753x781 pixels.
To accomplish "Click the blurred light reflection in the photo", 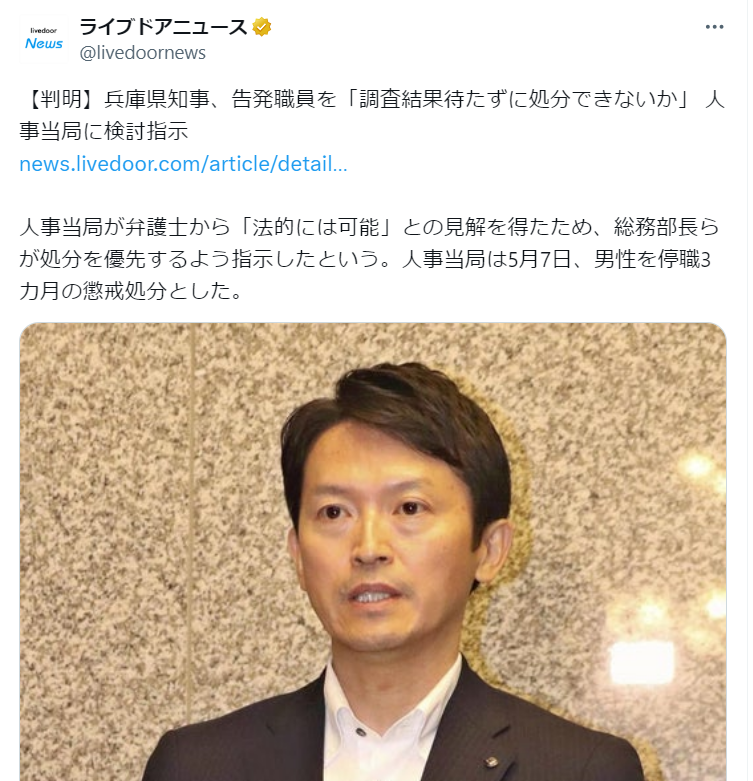I will pos(642,660).
